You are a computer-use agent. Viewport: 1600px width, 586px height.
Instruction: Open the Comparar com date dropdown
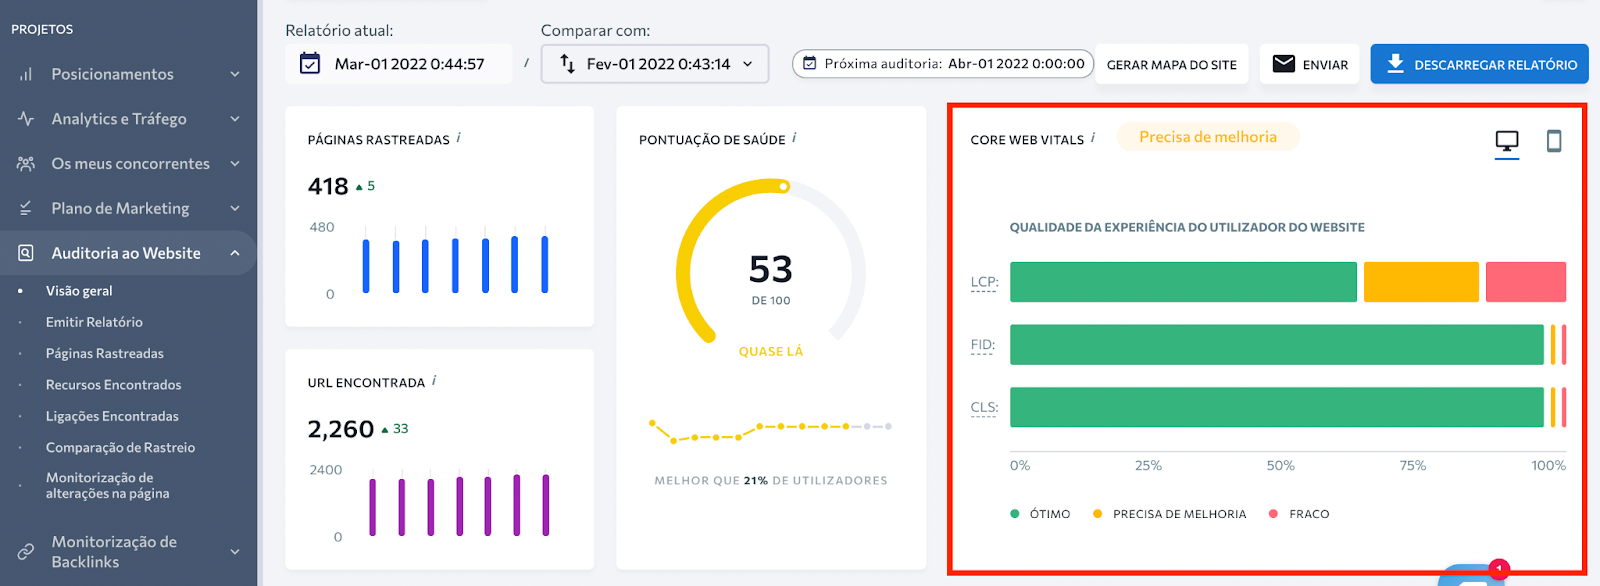click(655, 64)
